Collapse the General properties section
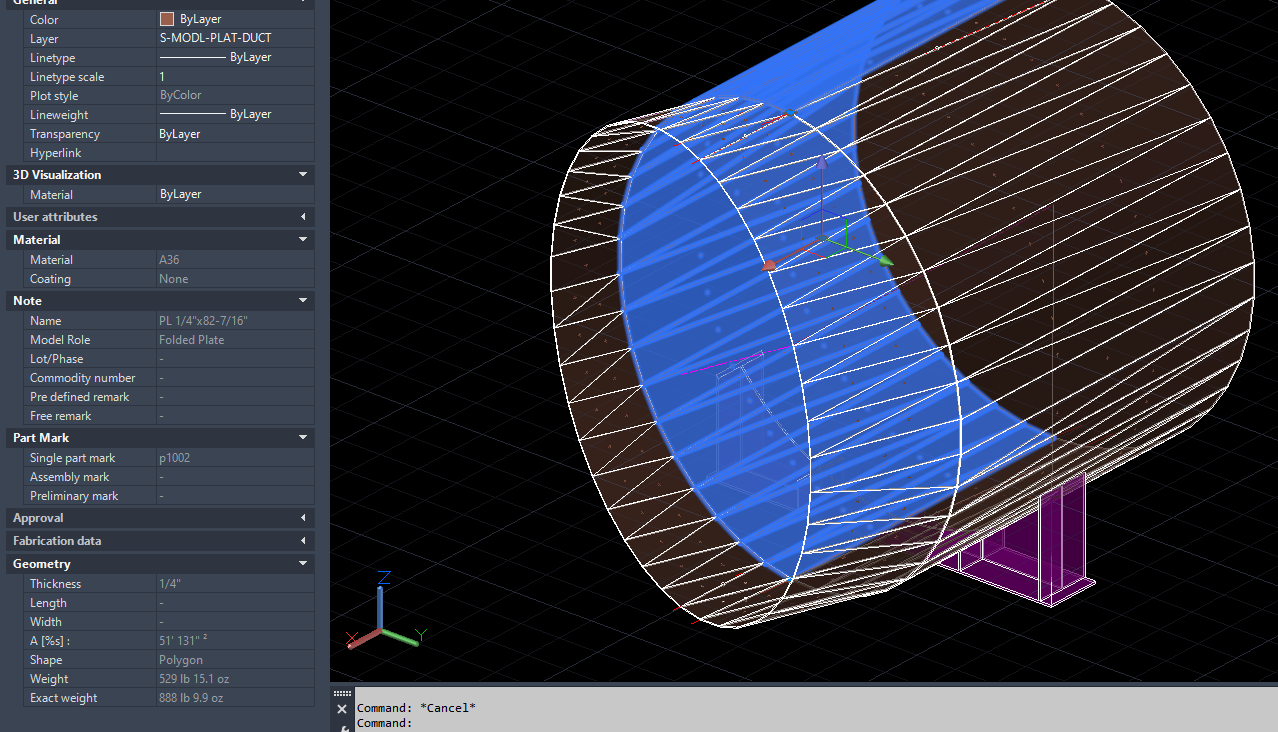This screenshot has height=732, width=1278. [x=305, y=3]
